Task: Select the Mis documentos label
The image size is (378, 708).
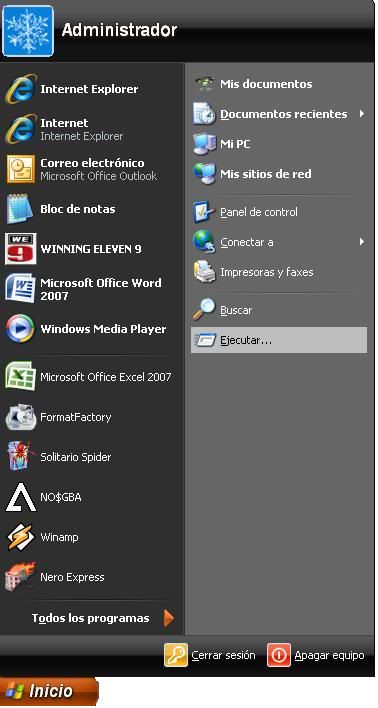Action: pos(266,84)
